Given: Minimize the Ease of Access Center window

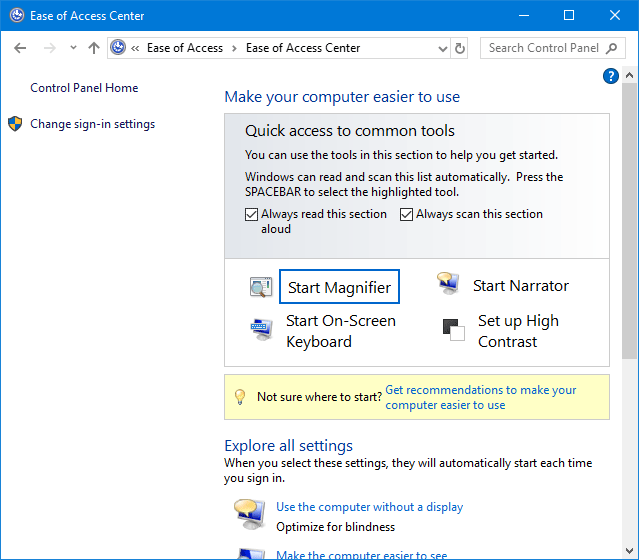Looking at the screenshot, I should pyautogui.click(x=524, y=15).
